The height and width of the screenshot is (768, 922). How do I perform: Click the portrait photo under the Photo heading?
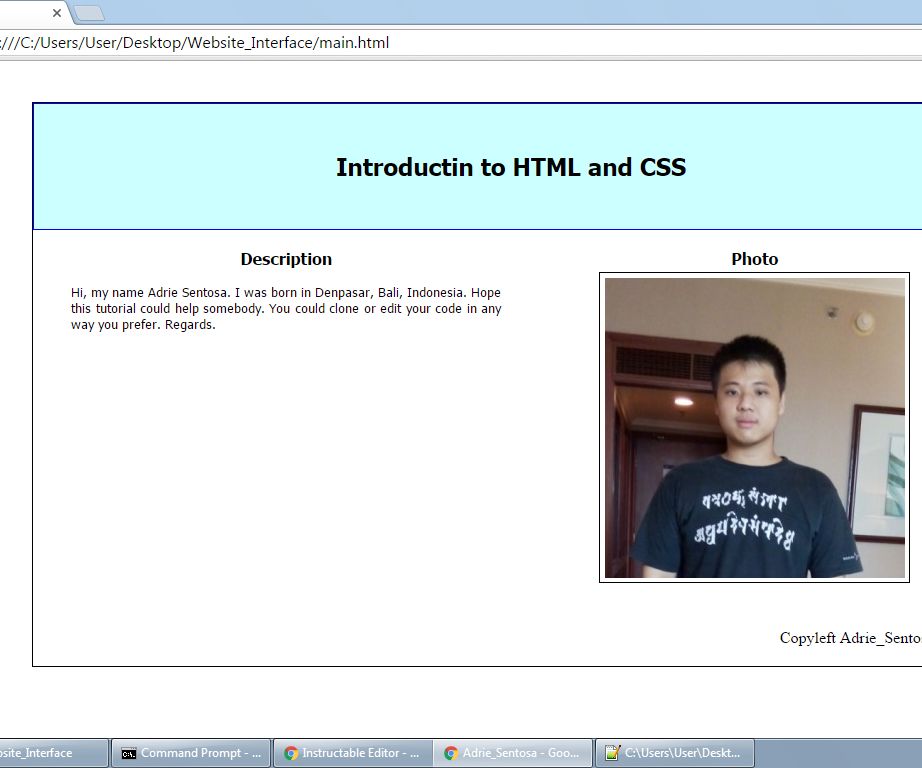click(x=754, y=427)
